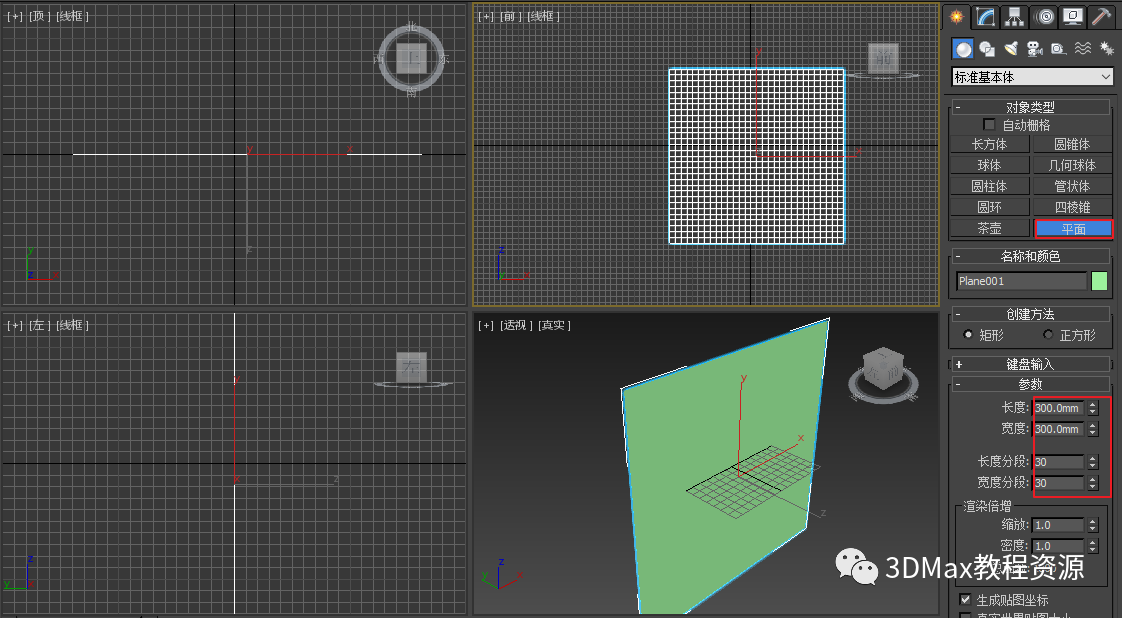Click the 圆环 torus button

click(990, 207)
